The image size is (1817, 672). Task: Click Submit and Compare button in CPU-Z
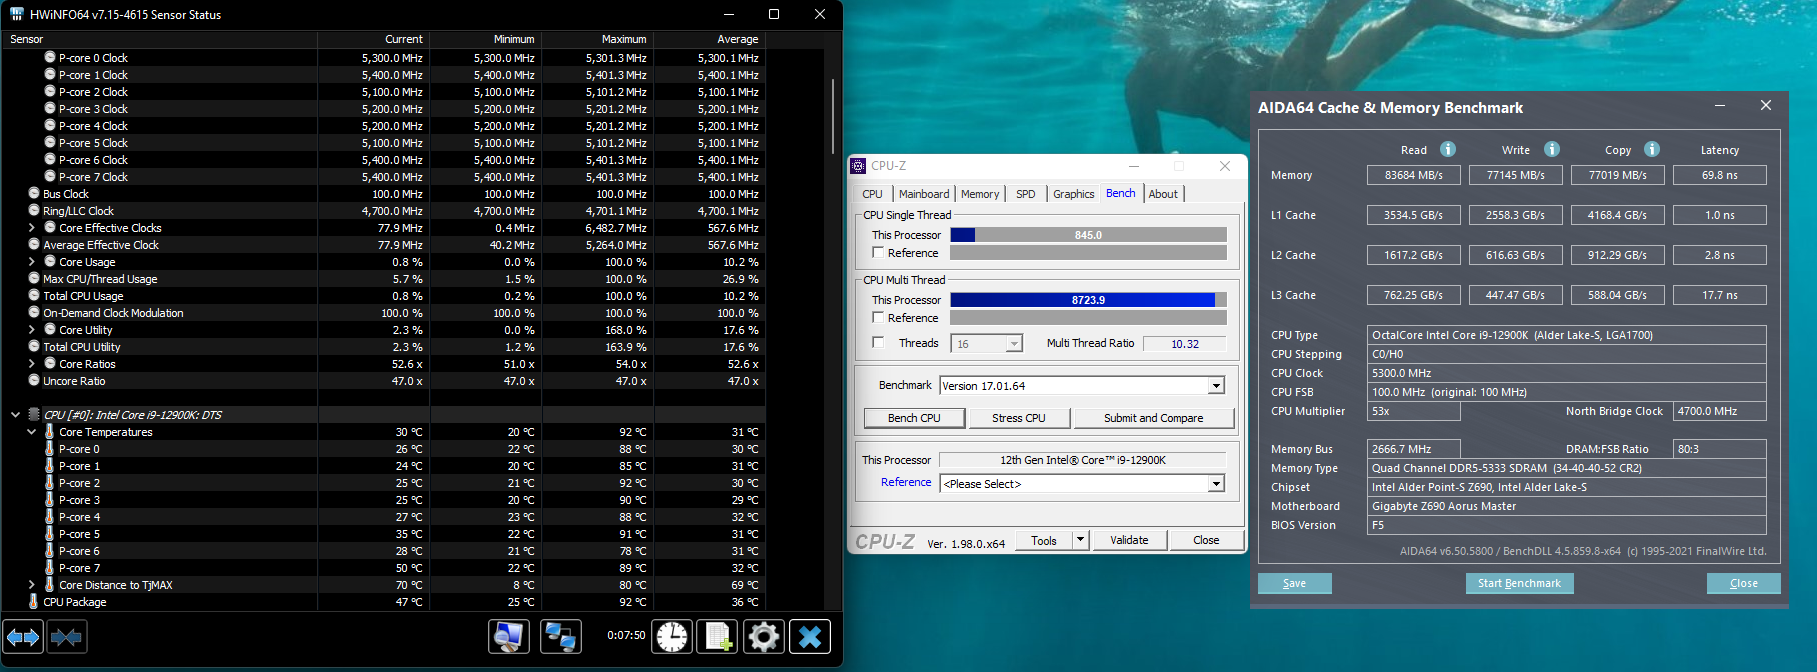(x=1153, y=418)
